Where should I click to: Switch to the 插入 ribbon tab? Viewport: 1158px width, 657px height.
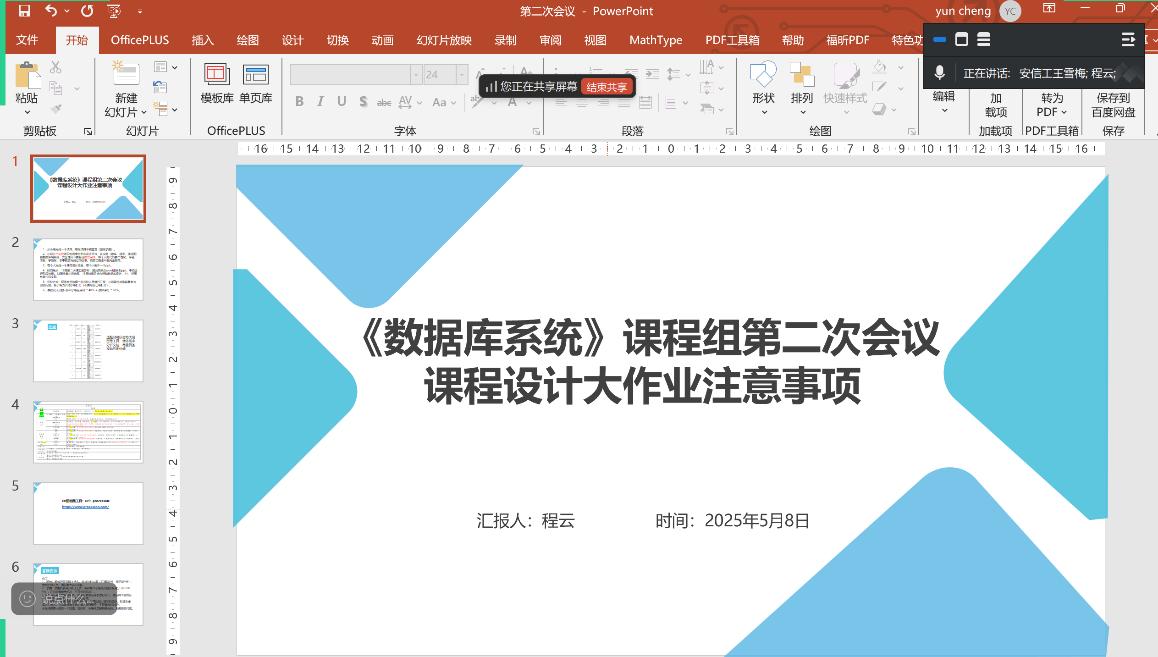pos(203,40)
